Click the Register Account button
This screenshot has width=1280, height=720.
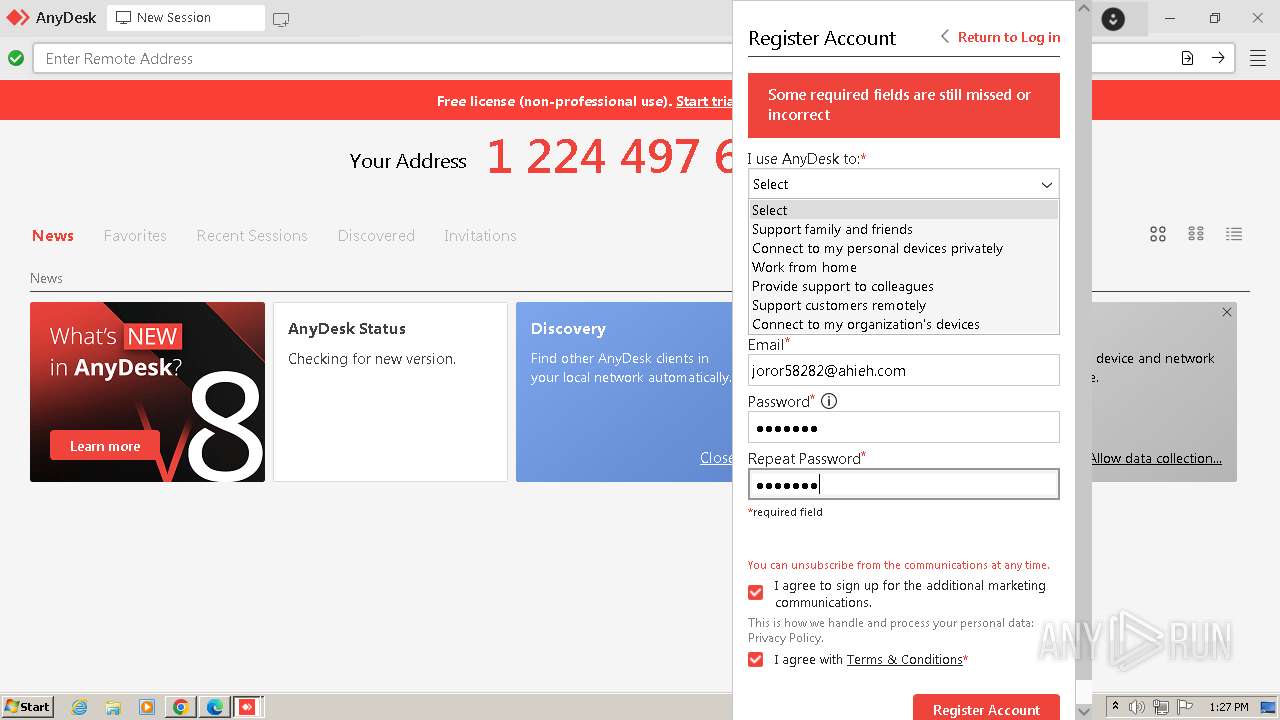point(986,708)
